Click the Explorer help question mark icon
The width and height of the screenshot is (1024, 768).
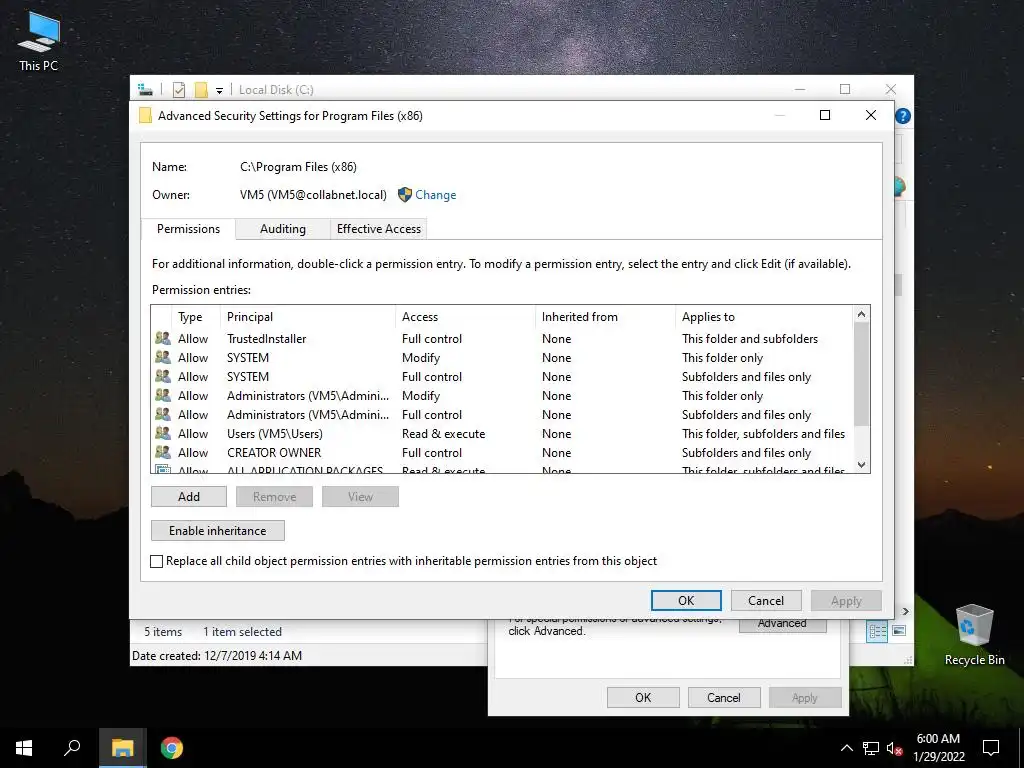click(x=903, y=116)
